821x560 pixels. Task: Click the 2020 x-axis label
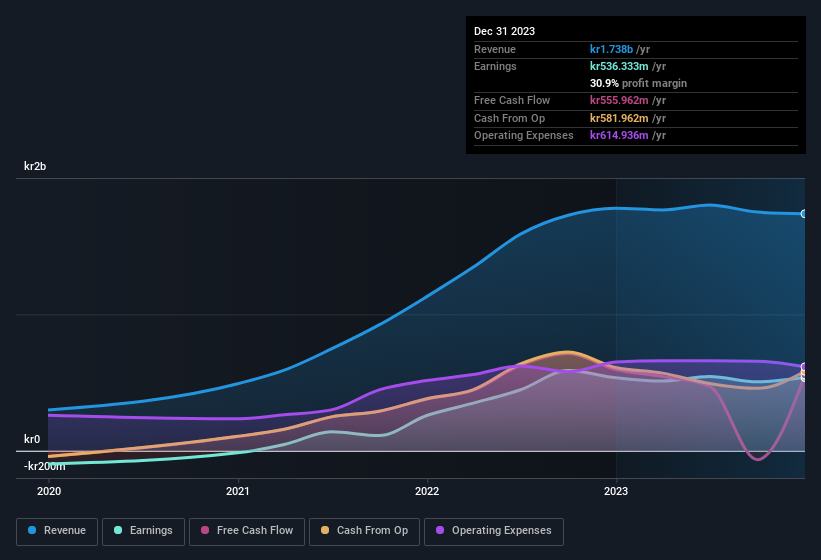[x=49, y=491]
